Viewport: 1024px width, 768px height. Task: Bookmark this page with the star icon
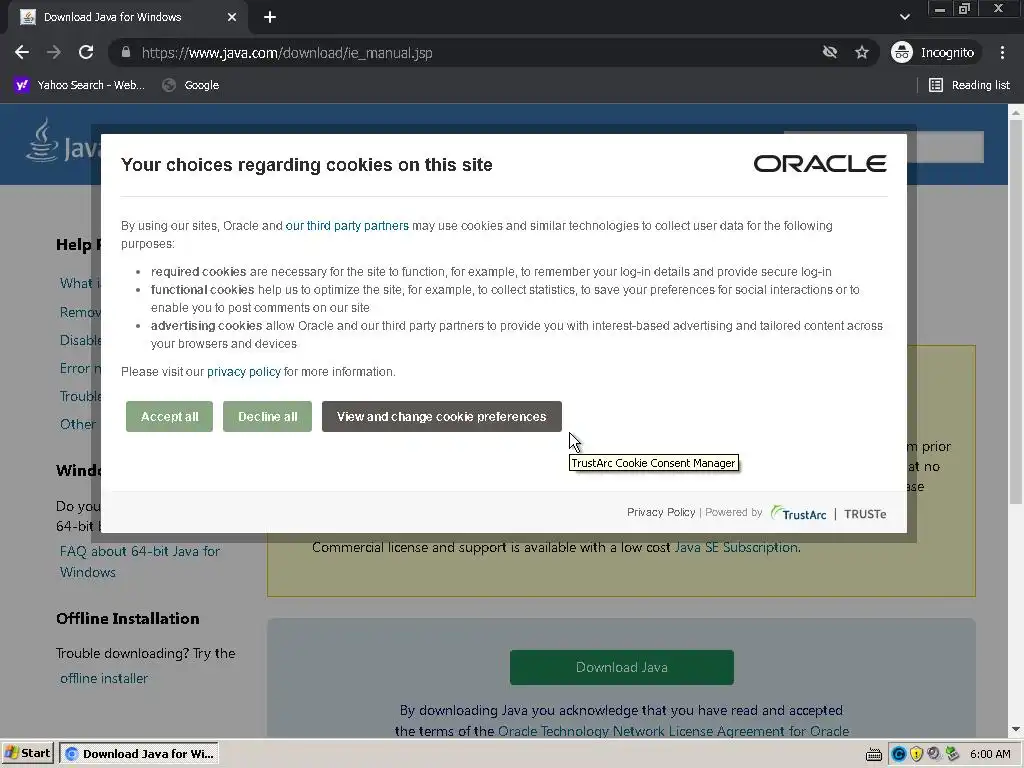tap(861, 52)
